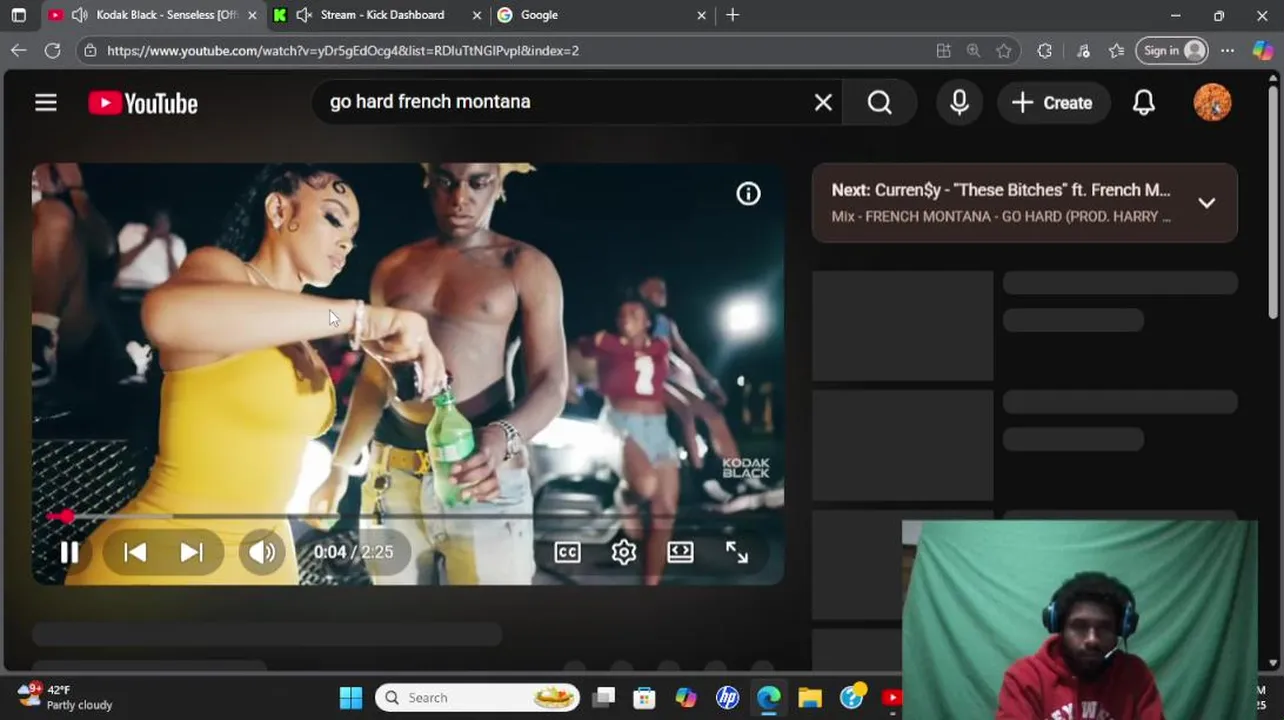
Task: Open Edge settings and more menu
Action: (x=1228, y=50)
